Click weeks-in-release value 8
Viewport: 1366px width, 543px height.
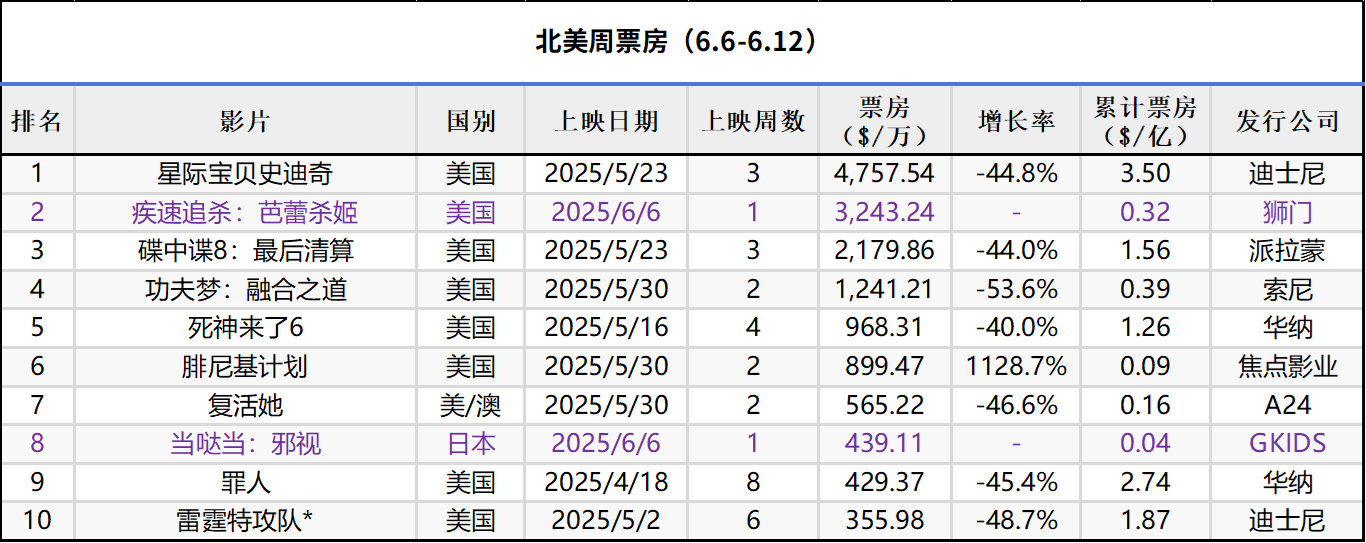pyautogui.click(x=753, y=483)
